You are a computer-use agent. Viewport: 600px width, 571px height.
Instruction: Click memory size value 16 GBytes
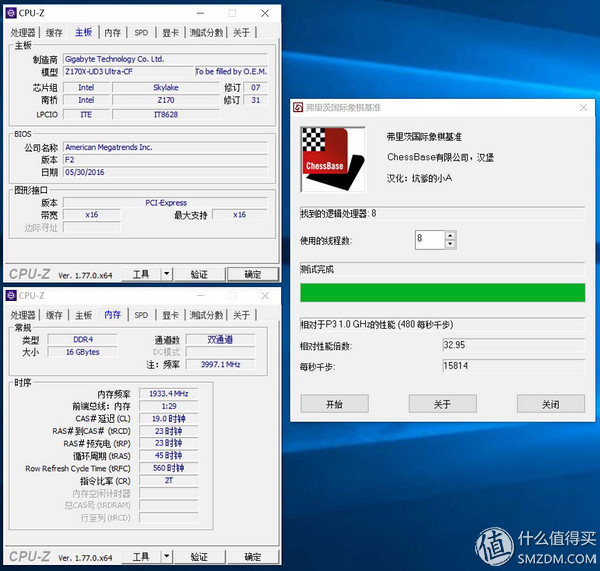tap(83, 352)
